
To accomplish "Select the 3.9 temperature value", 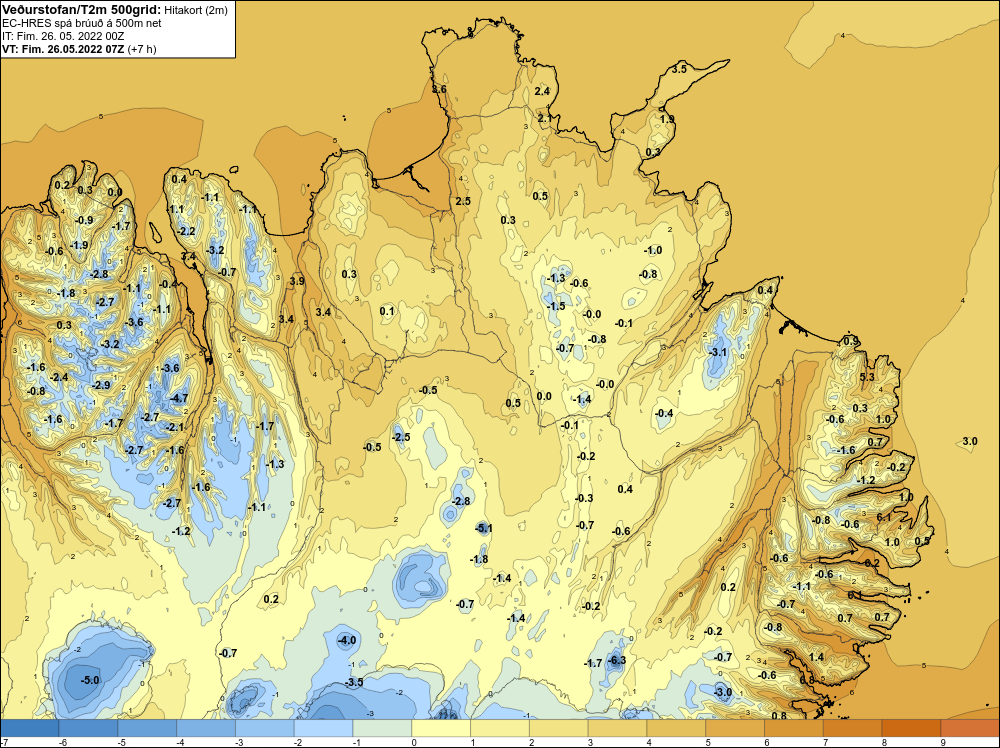I will 297,281.
